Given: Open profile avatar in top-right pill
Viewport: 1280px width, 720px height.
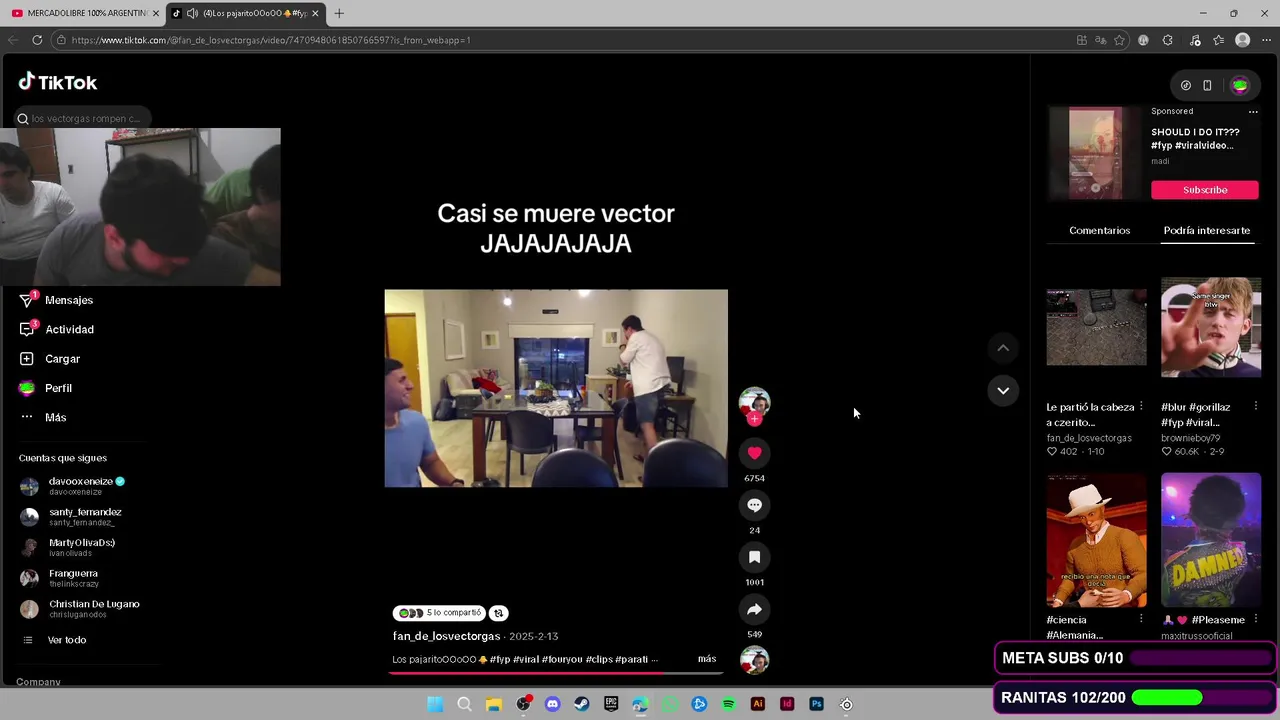Looking at the screenshot, I should 1240,86.
